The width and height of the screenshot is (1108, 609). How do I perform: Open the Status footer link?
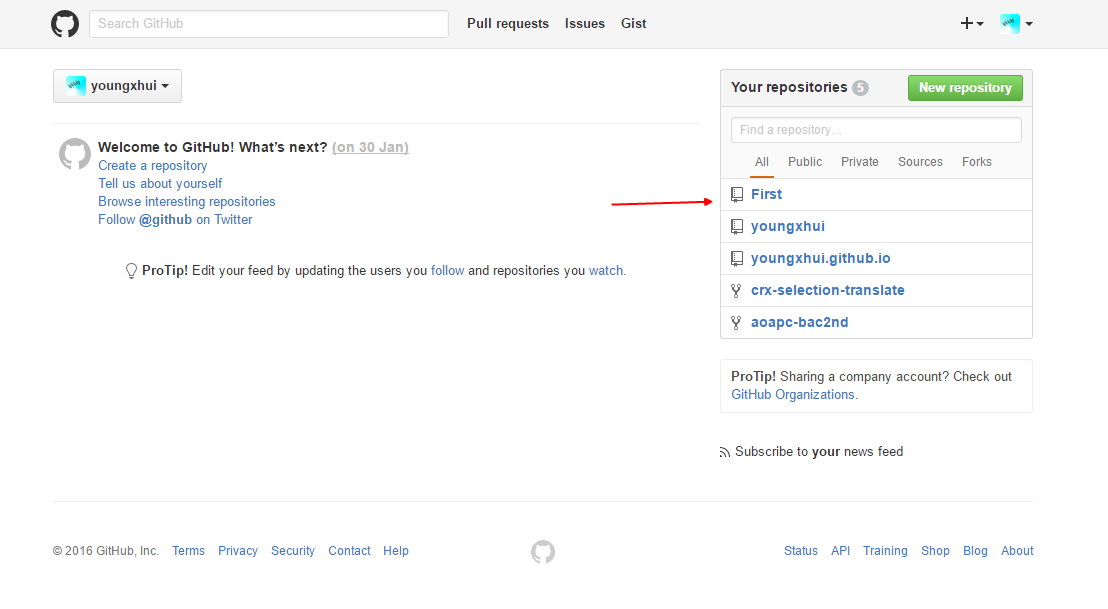801,551
